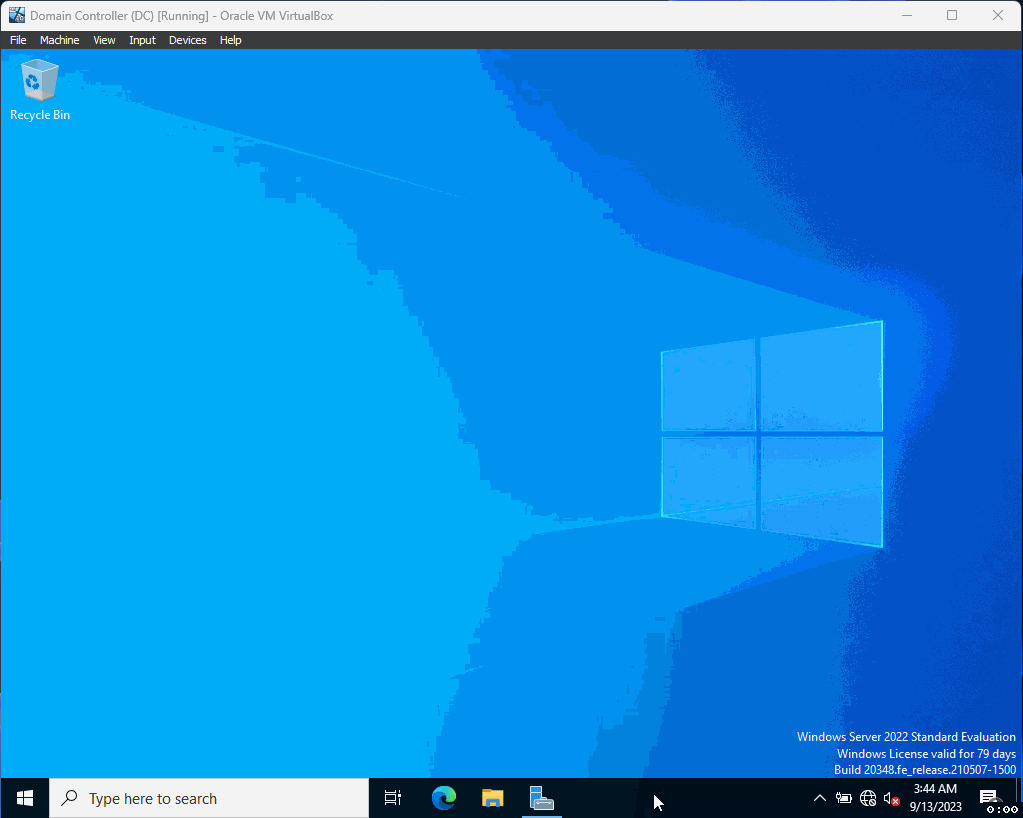Unmute the system volume
The width and height of the screenshot is (1023, 818).
tap(890, 798)
